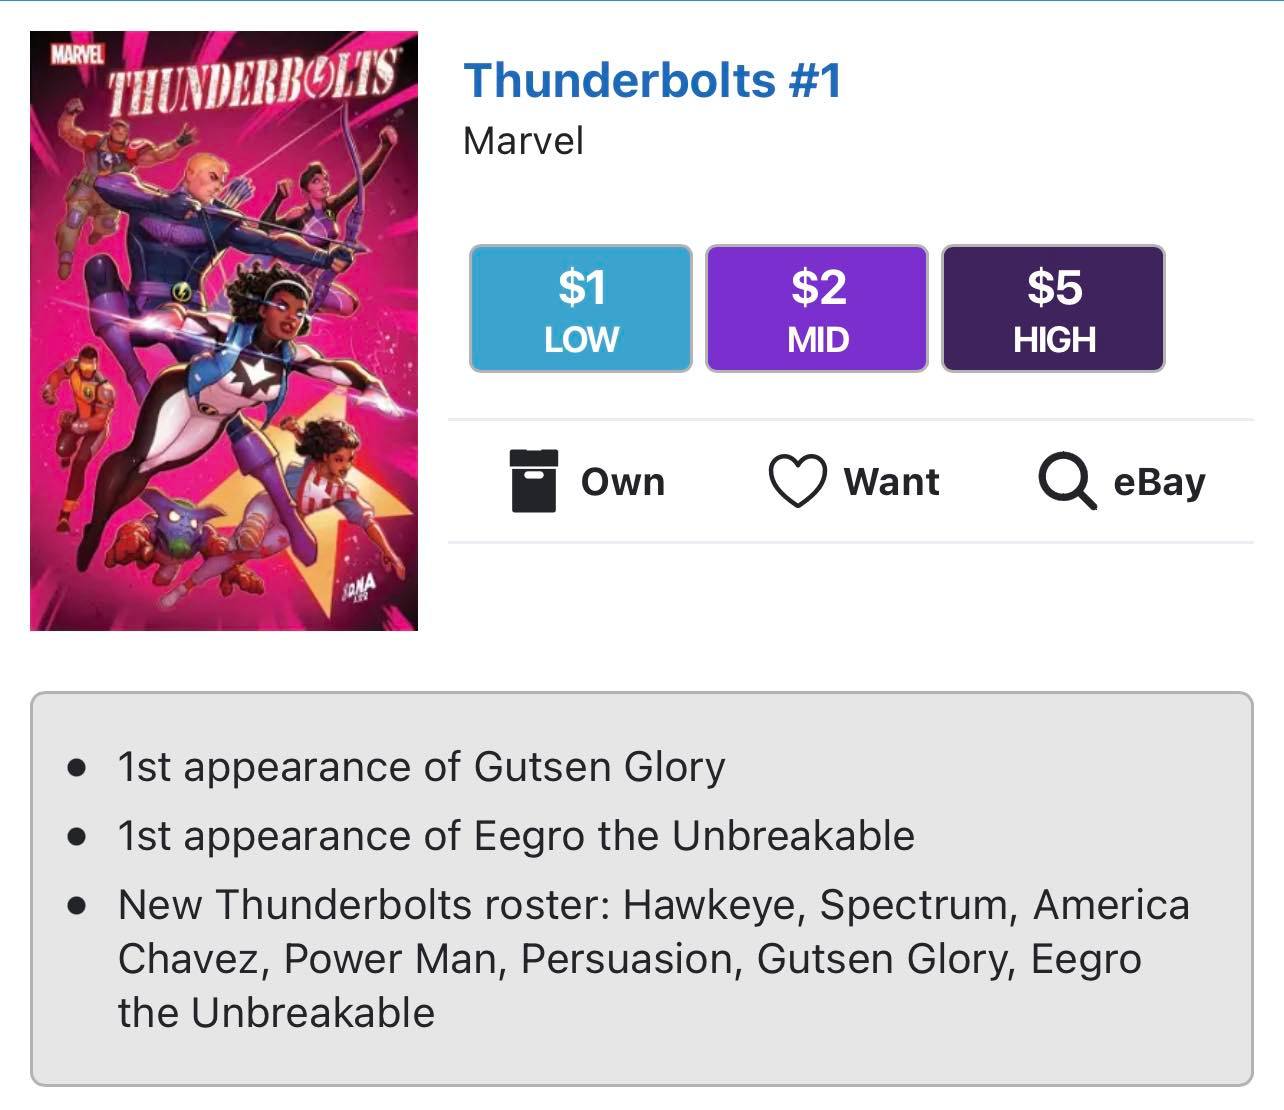Toggle the Want status for this issue
Image resolution: width=1284 pixels, height=1110 pixels.
(855, 480)
